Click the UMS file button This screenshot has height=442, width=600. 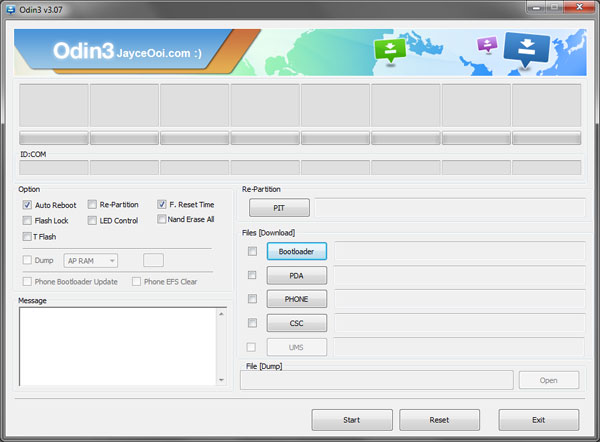(x=297, y=347)
